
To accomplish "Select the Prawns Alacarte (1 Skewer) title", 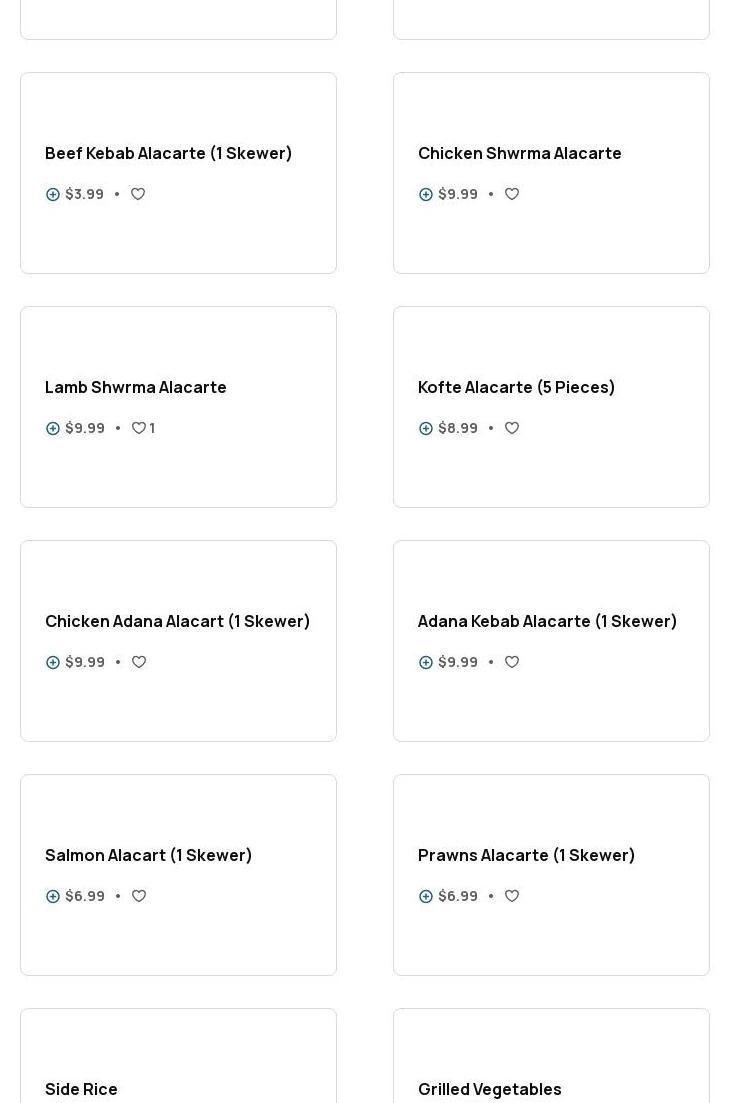I will pos(526,855).
